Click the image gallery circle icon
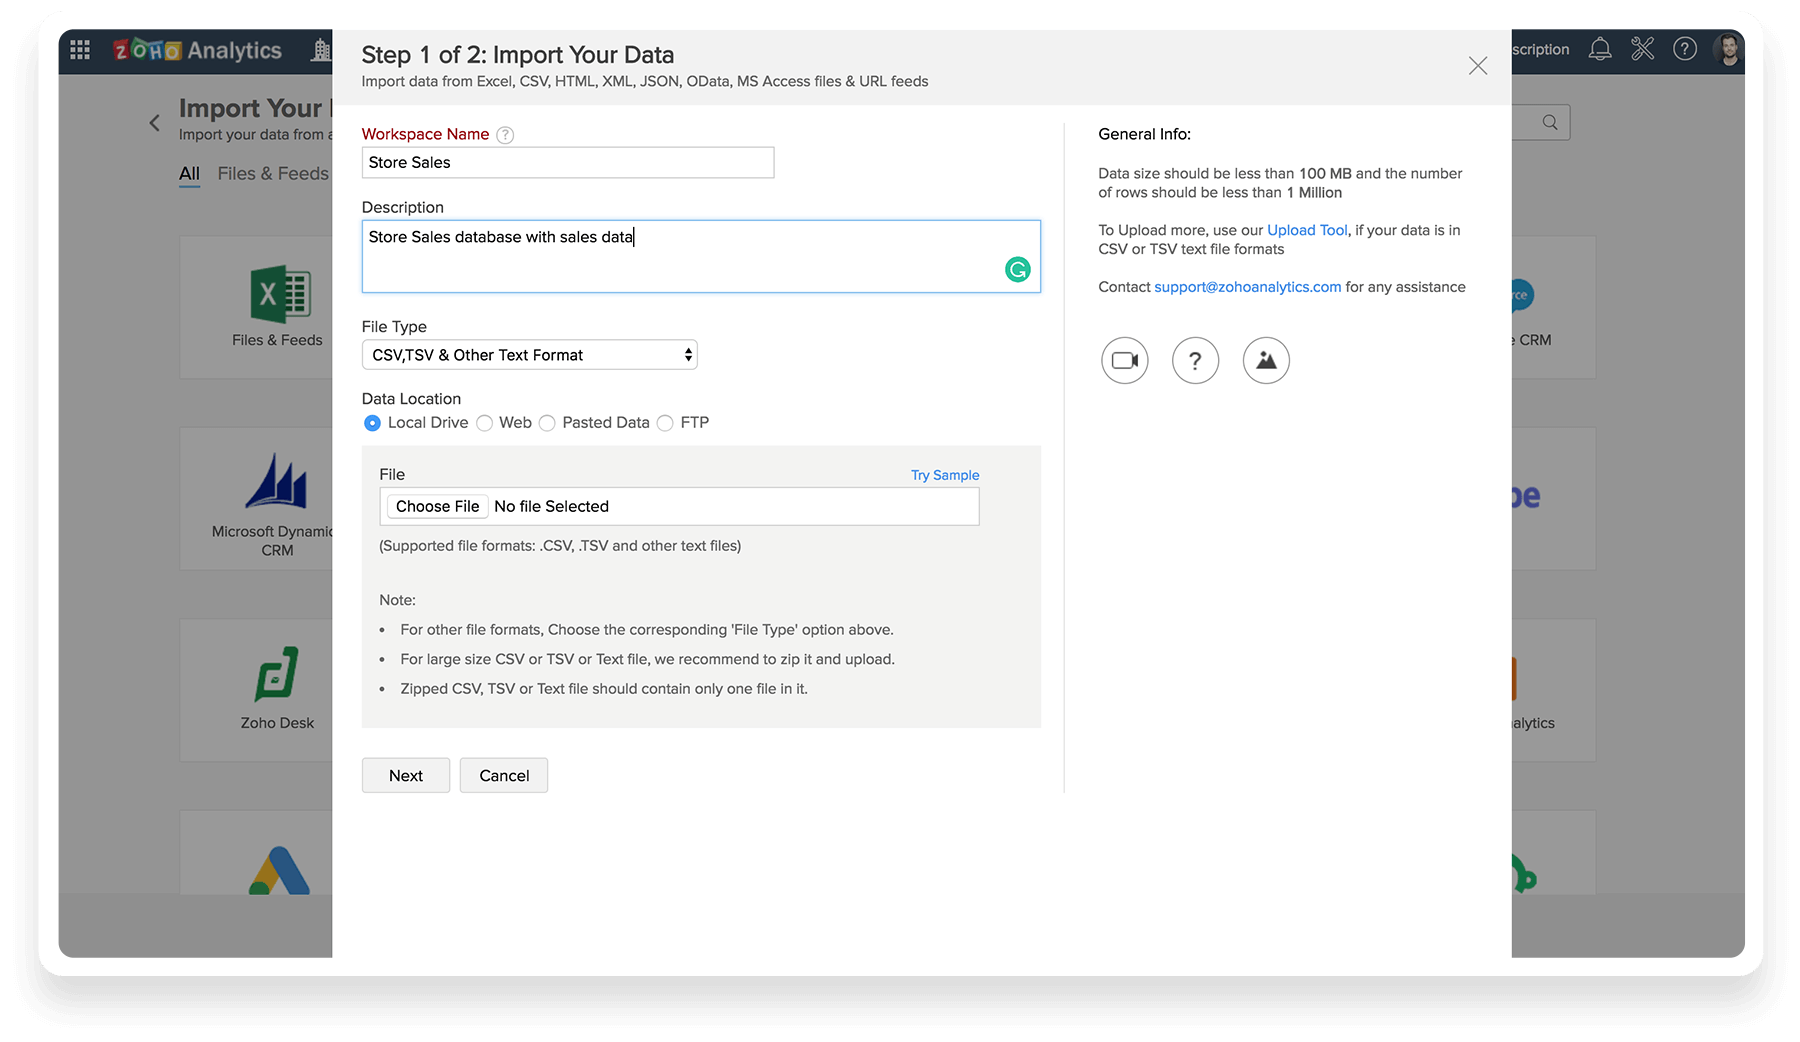 (1266, 361)
